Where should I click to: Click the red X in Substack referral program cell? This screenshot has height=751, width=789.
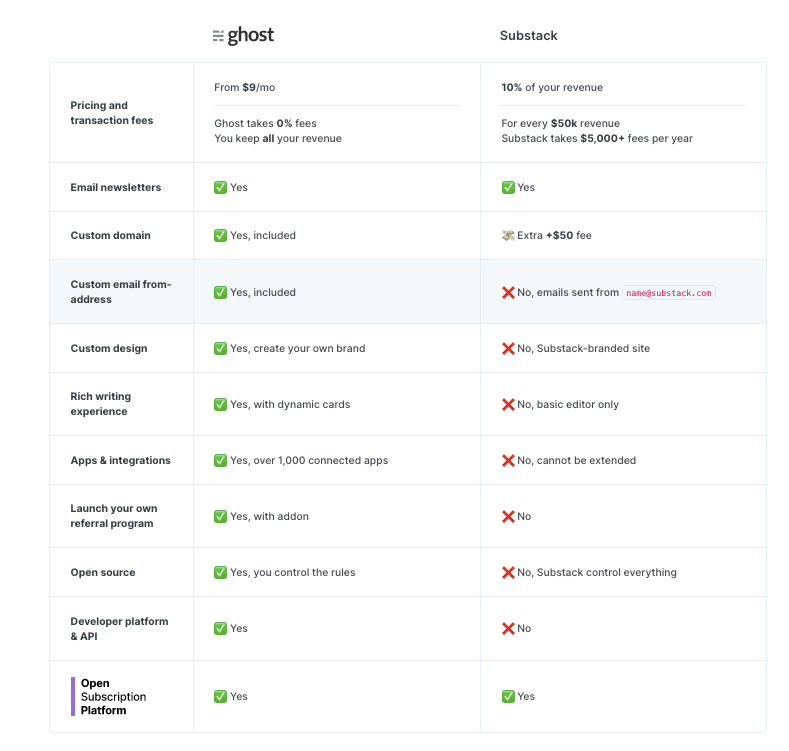[508, 516]
